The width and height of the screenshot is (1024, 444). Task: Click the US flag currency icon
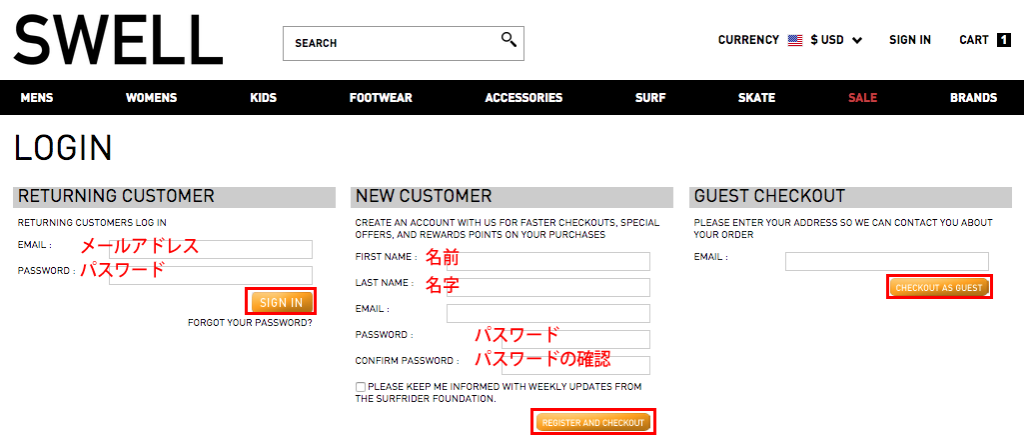795,40
